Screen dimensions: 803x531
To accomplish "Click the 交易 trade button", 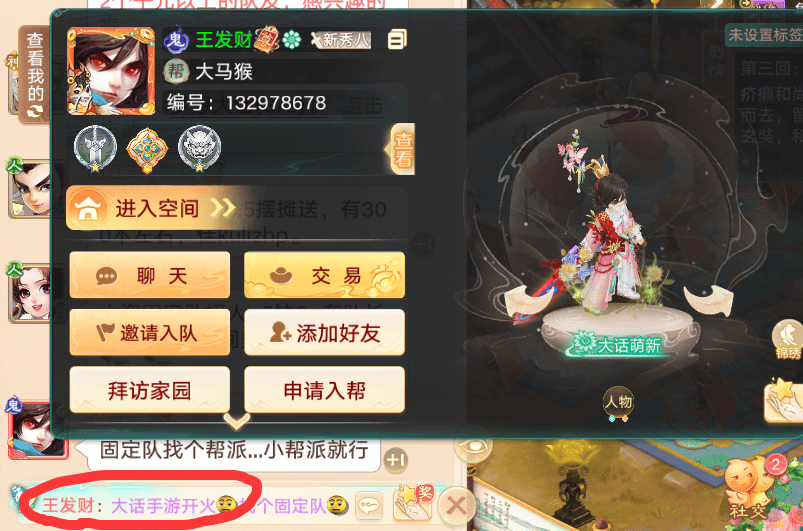I will click(325, 275).
